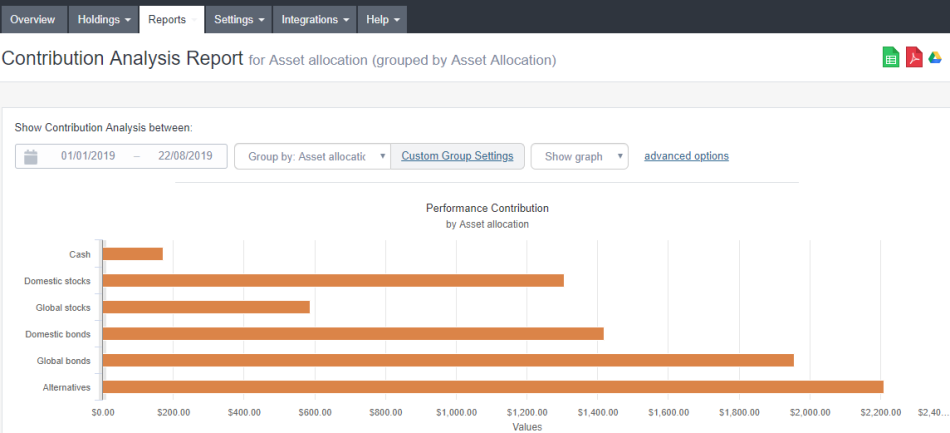Select the Reports tab
Screen dimensions: 950x433
[x=172, y=19]
